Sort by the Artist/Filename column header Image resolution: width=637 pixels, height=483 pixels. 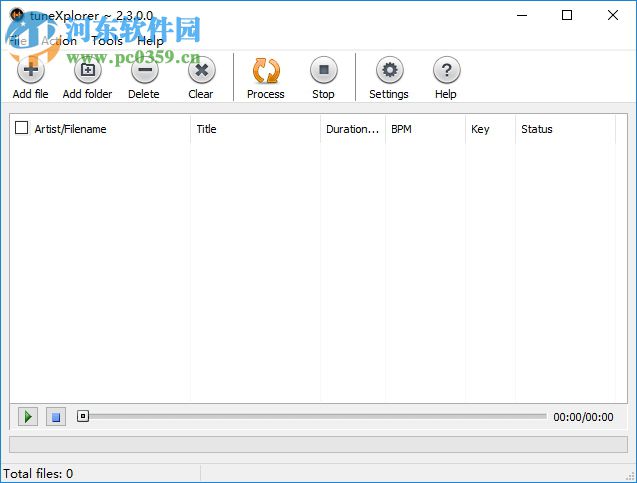click(100, 129)
